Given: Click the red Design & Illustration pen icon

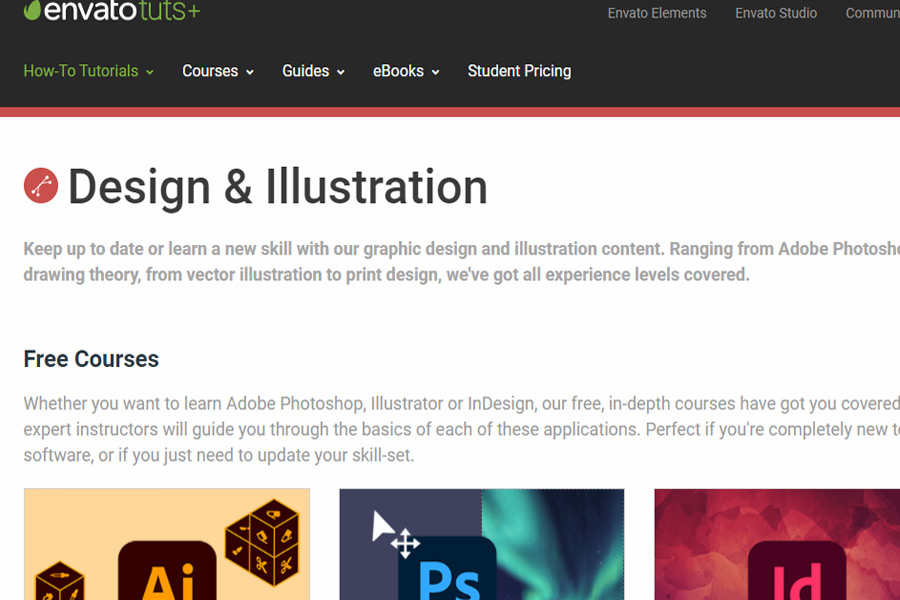Looking at the screenshot, I should point(41,185).
